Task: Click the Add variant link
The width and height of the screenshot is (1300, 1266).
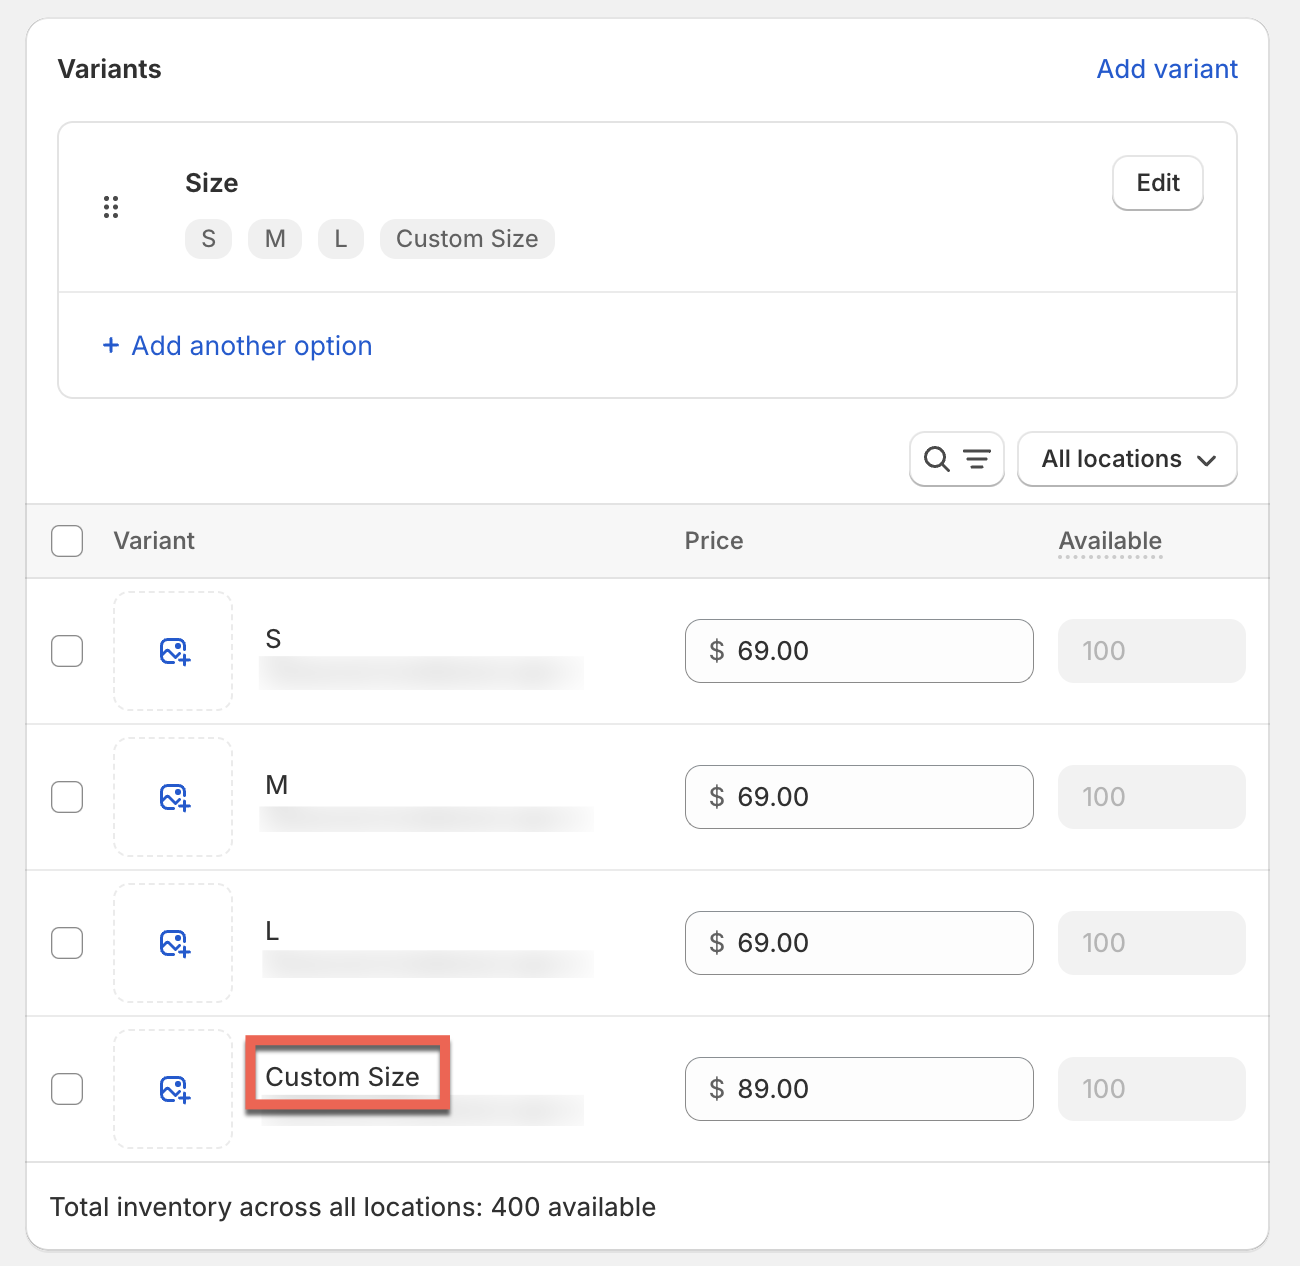Action: [1167, 68]
